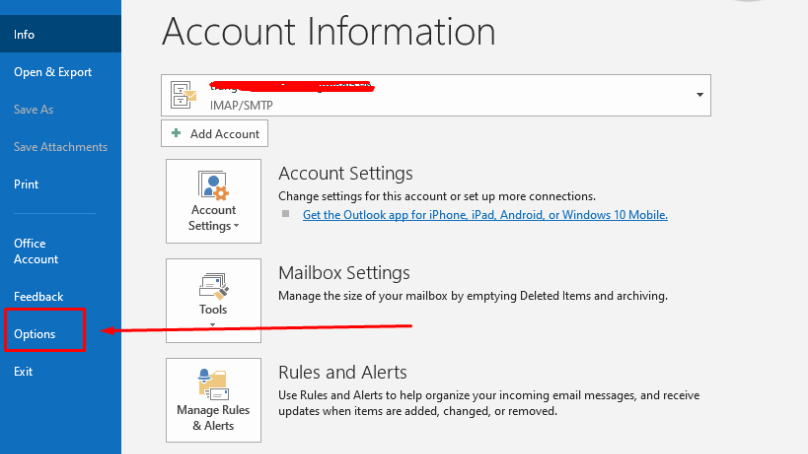The height and width of the screenshot is (454, 808).
Task: Open the Get the Outlook app link
Action: point(485,214)
